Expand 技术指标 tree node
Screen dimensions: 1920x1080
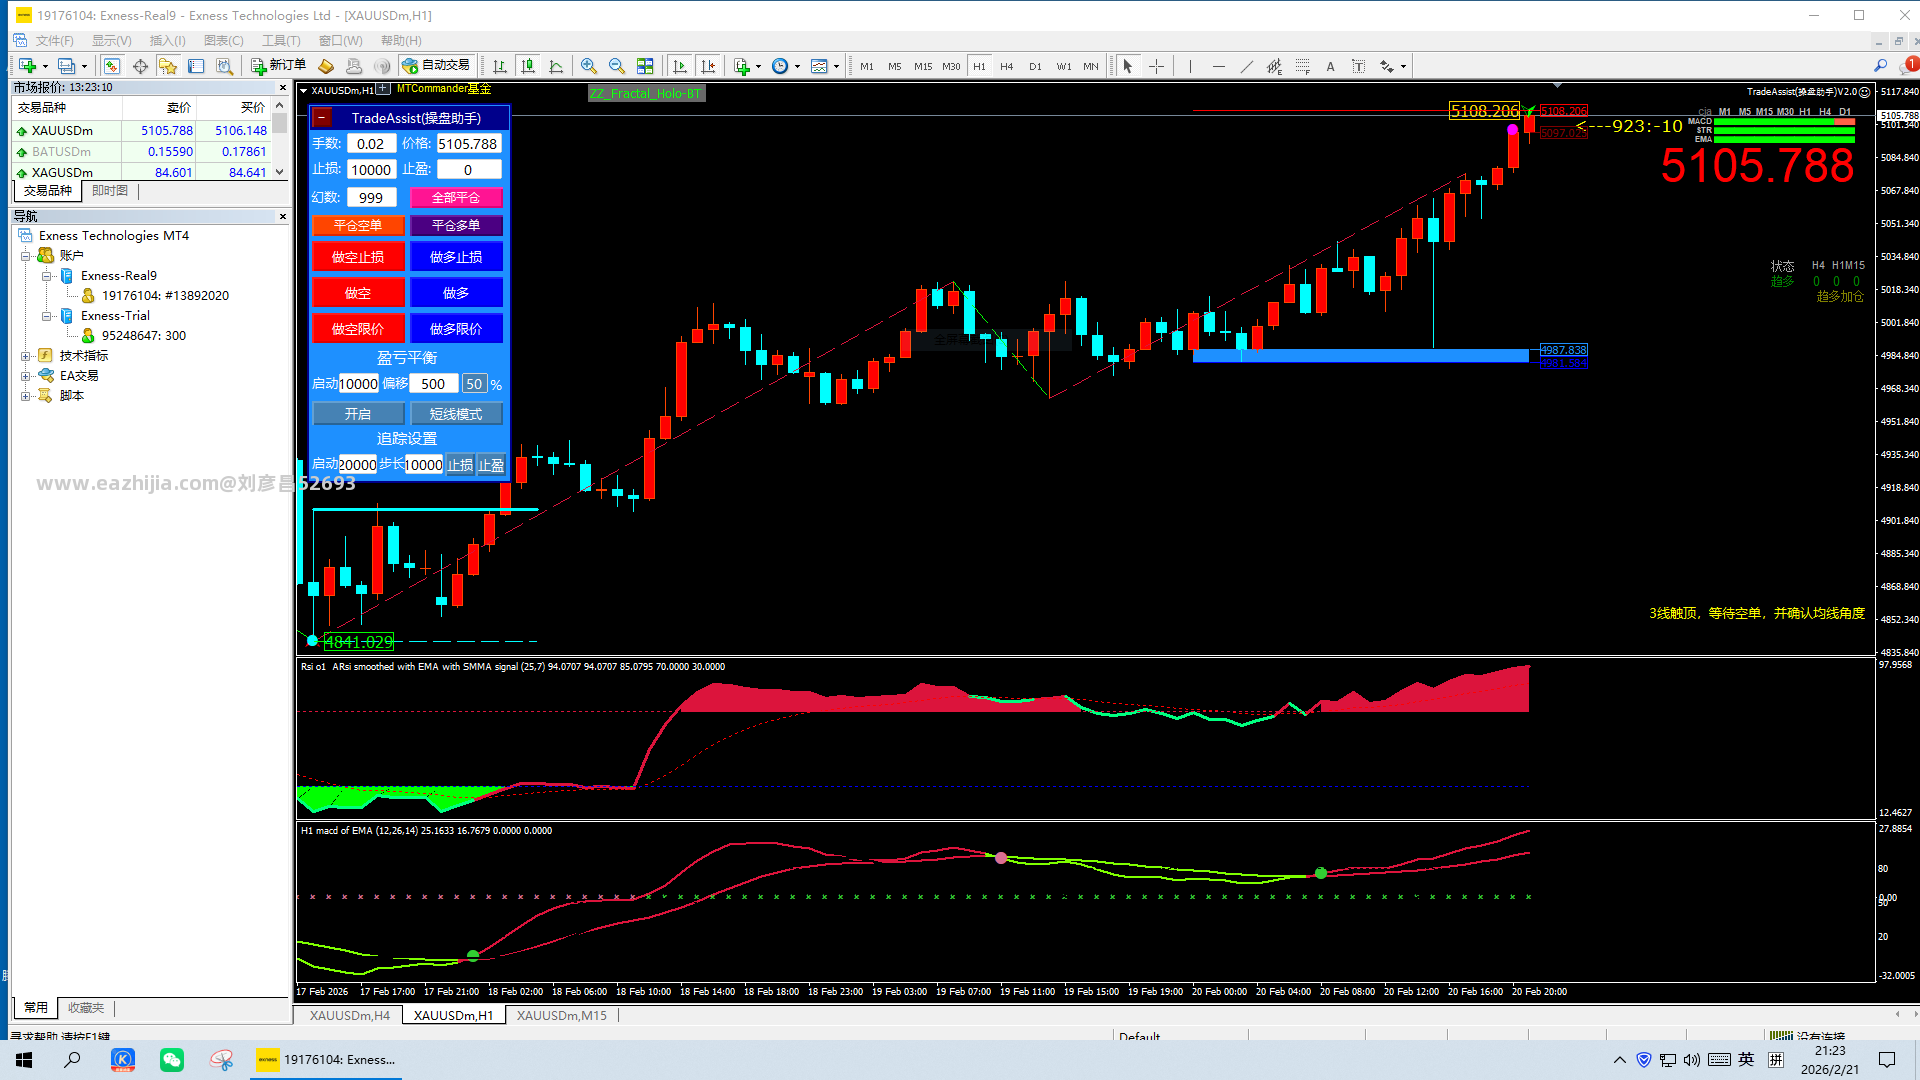pyautogui.click(x=26, y=356)
